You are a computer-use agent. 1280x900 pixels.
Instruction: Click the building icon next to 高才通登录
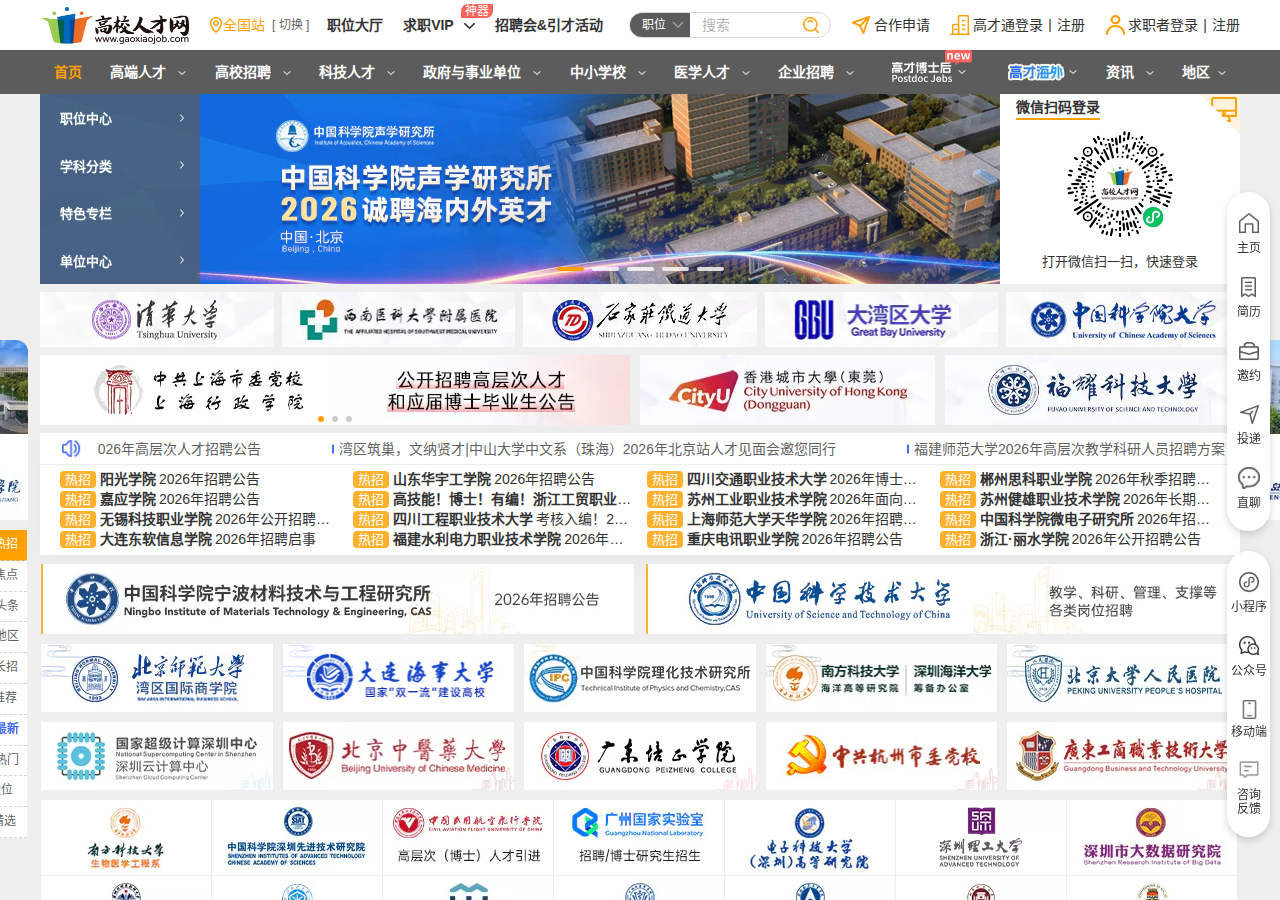pos(960,25)
